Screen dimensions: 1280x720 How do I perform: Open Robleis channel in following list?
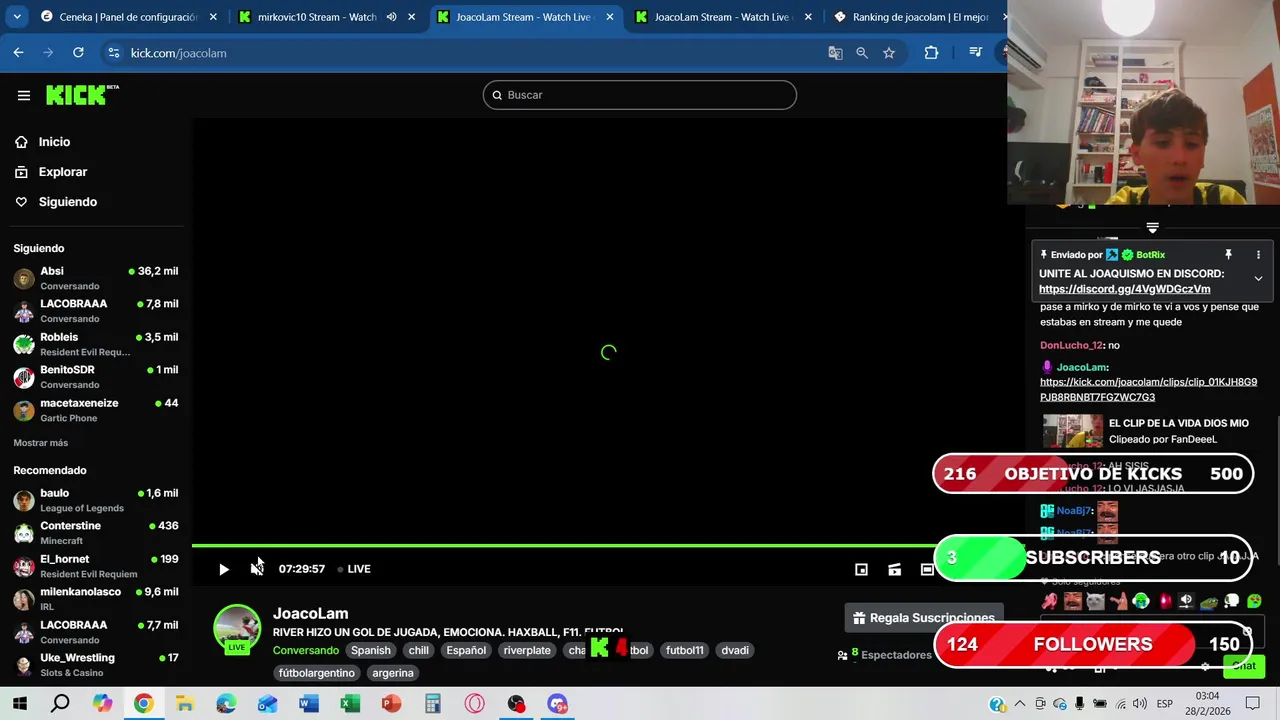(96, 344)
